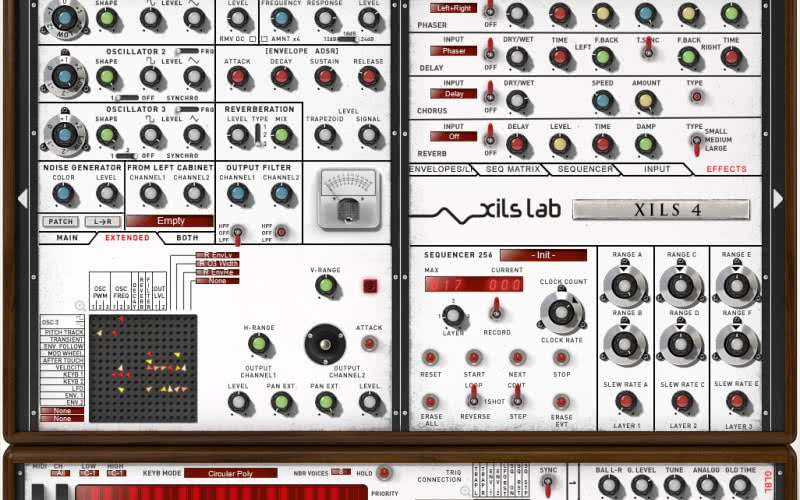Click the Clock Rate dial

click(561, 312)
